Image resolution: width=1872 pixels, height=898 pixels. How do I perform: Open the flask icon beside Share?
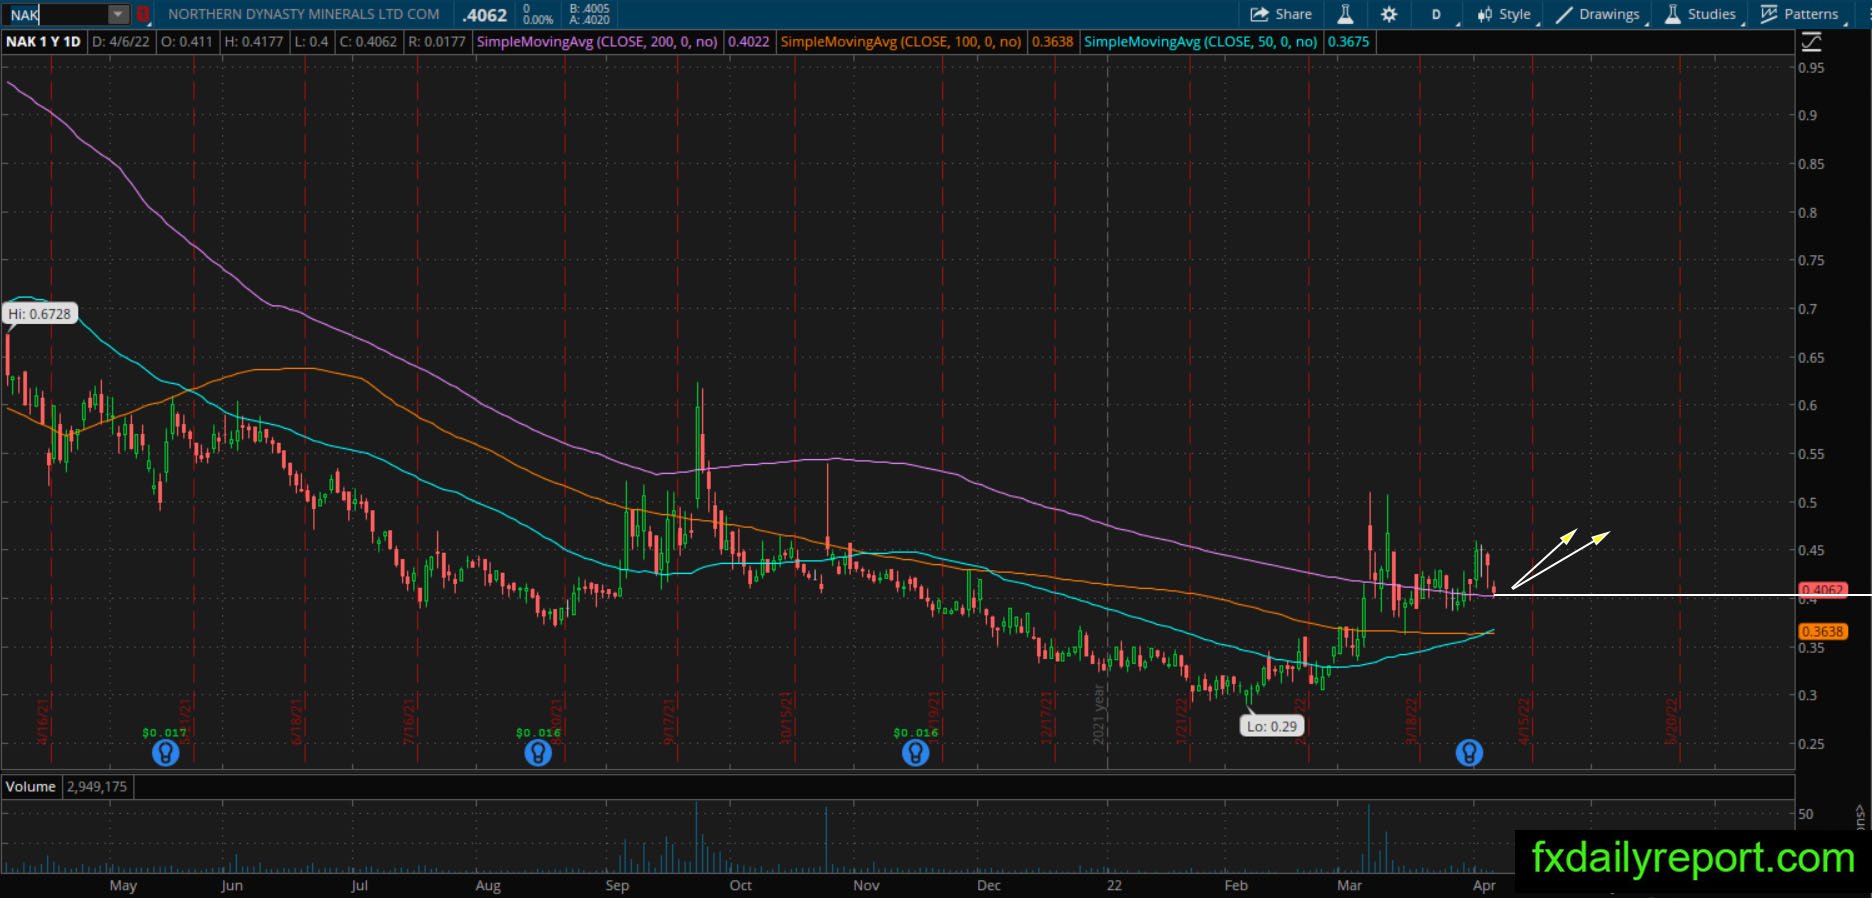click(1345, 14)
